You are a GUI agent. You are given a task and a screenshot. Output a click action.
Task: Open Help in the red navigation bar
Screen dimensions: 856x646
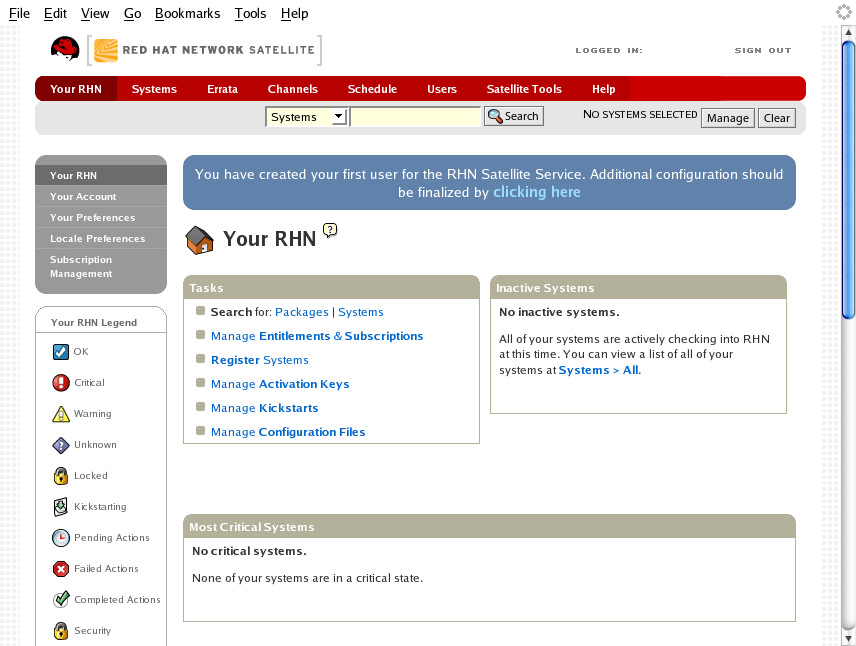click(603, 89)
